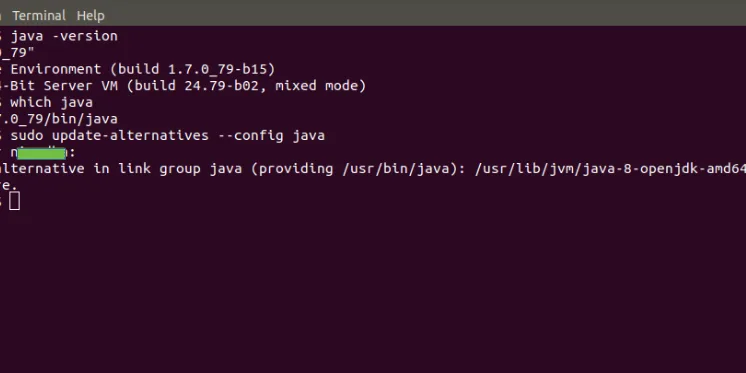Click the "--config" flag in the command
This screenshot has width=746, height=373.
pyautogui.click(x=250, y=136)
